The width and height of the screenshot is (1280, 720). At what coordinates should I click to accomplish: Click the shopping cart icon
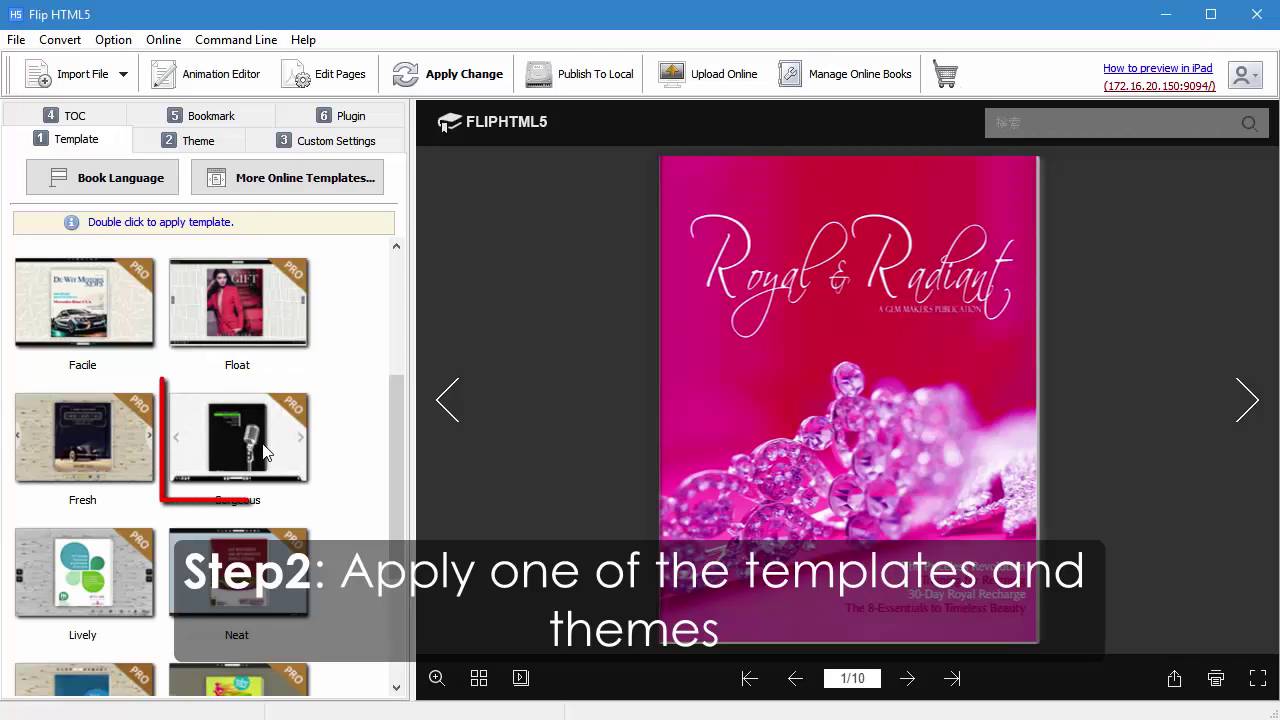coord(945,74)
